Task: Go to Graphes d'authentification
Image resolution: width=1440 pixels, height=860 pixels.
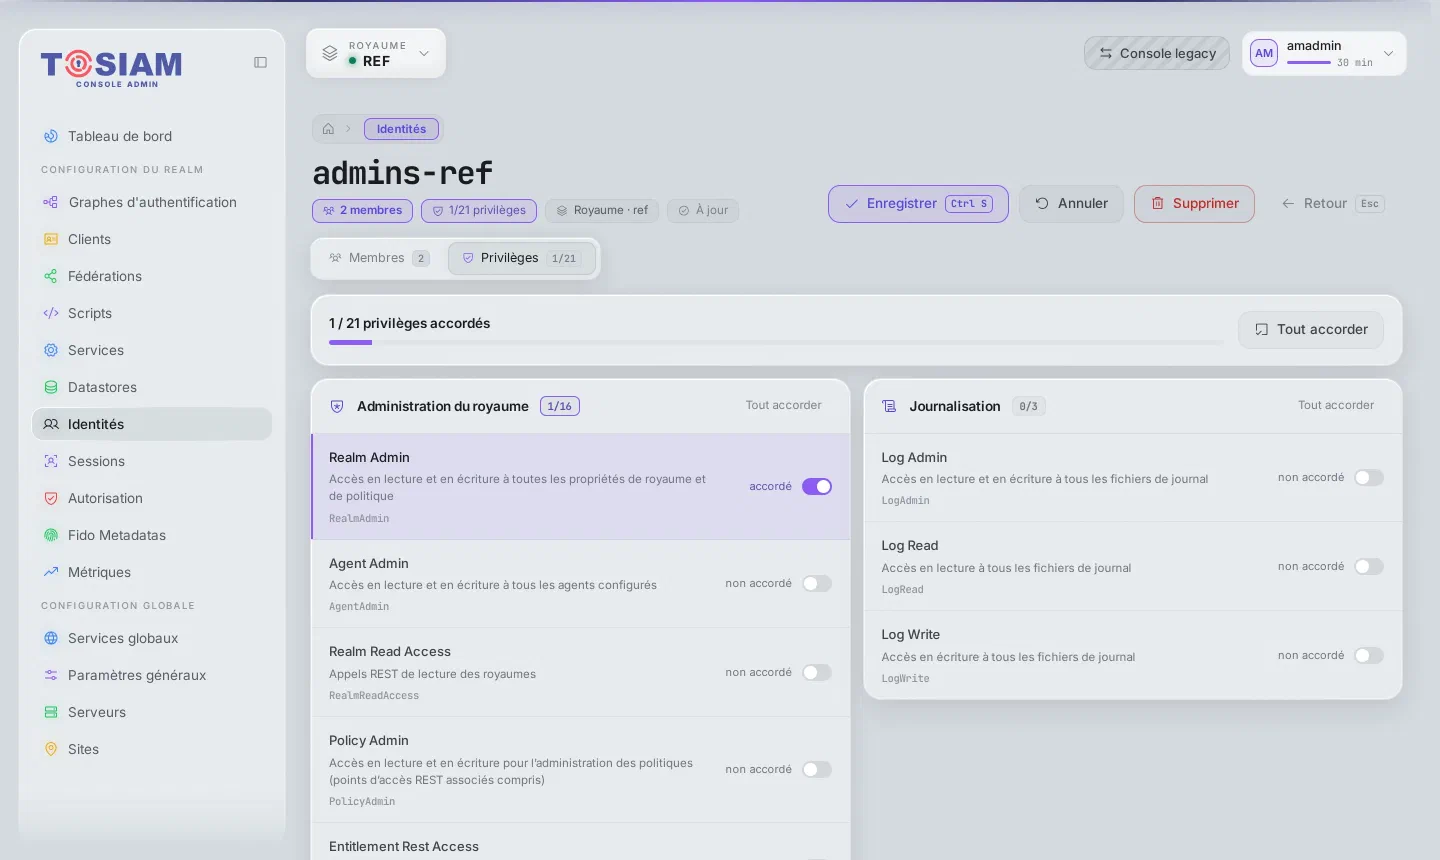Action: pyautogui.click(x=152, y=202)
